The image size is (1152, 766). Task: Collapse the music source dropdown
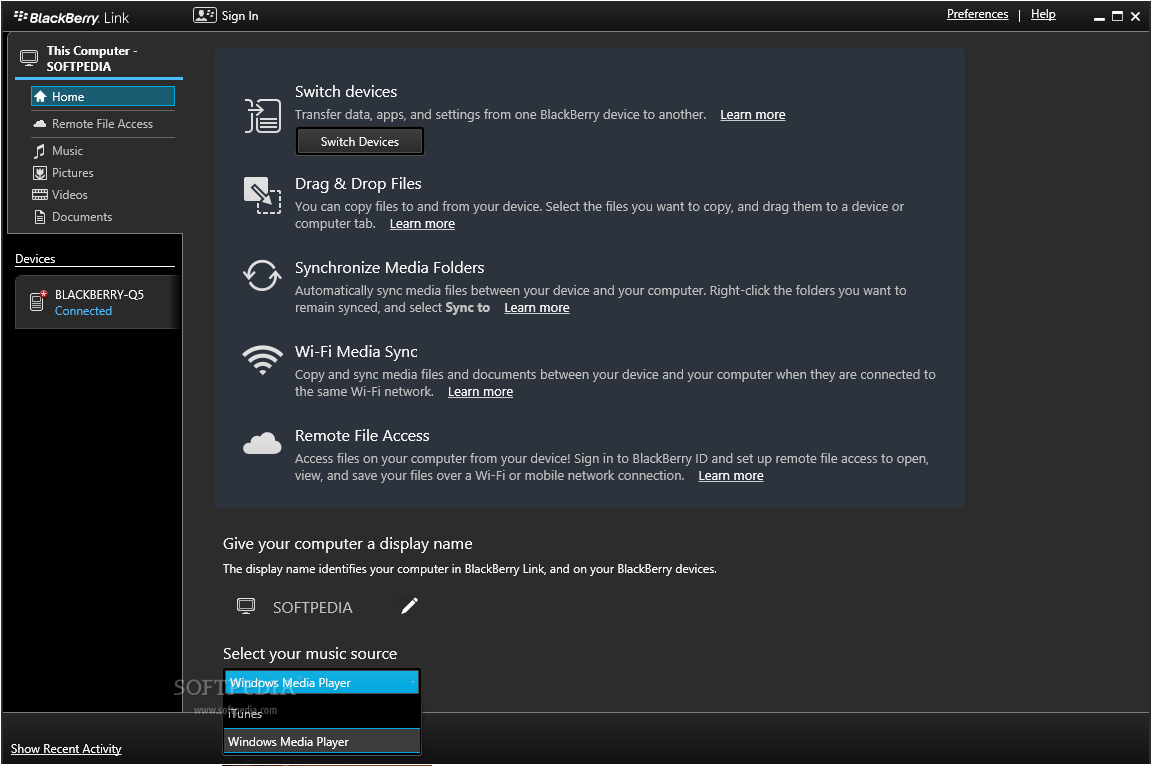point(322,683)
